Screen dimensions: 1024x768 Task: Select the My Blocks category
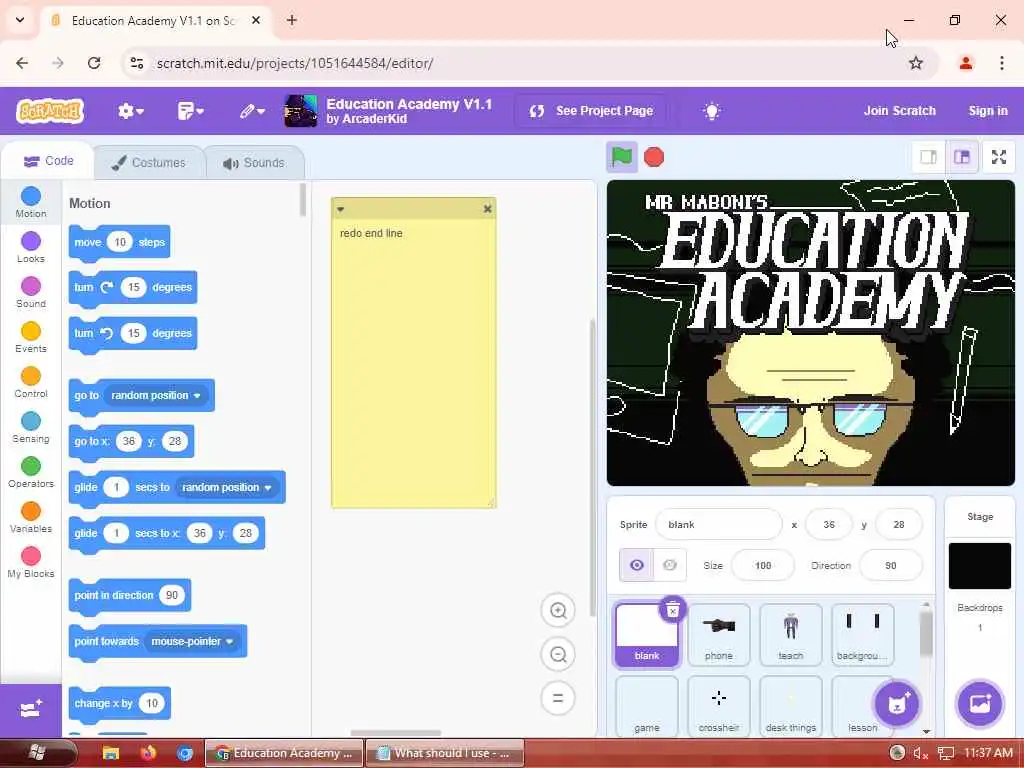pyautogui.click(x=31, y=563)
